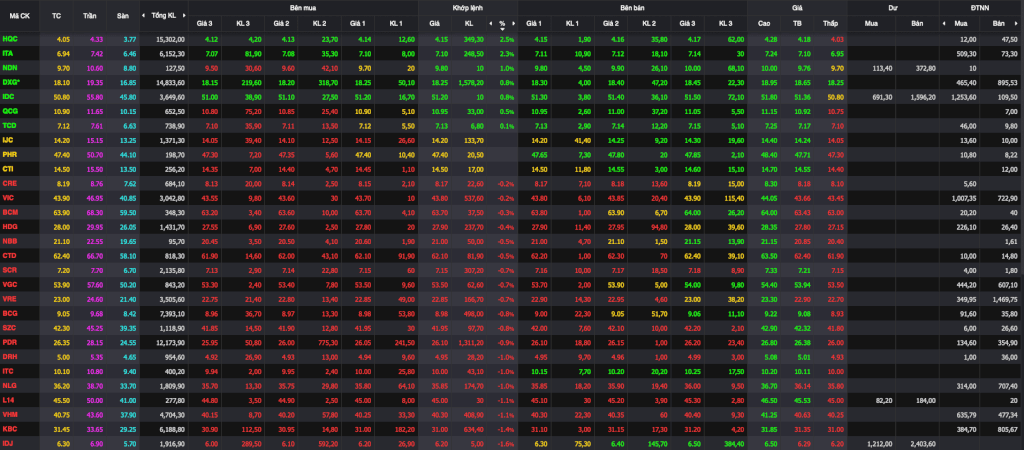Open the CTD stock symbol
Viewport: 1024px width, 450px height.
(10, 255)
